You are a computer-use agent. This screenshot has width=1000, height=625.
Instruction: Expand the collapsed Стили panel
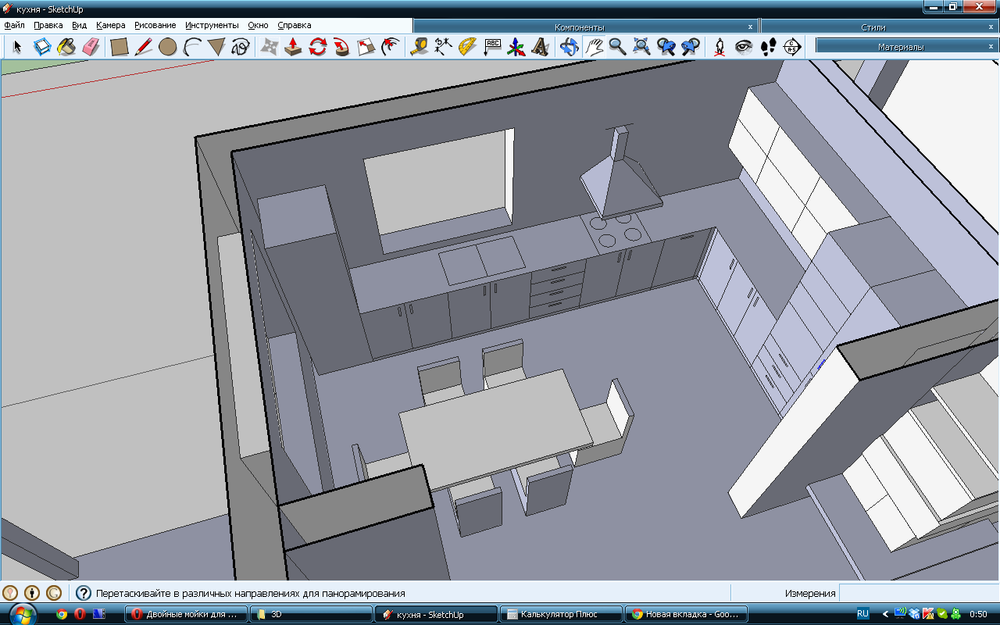(873, 27)
